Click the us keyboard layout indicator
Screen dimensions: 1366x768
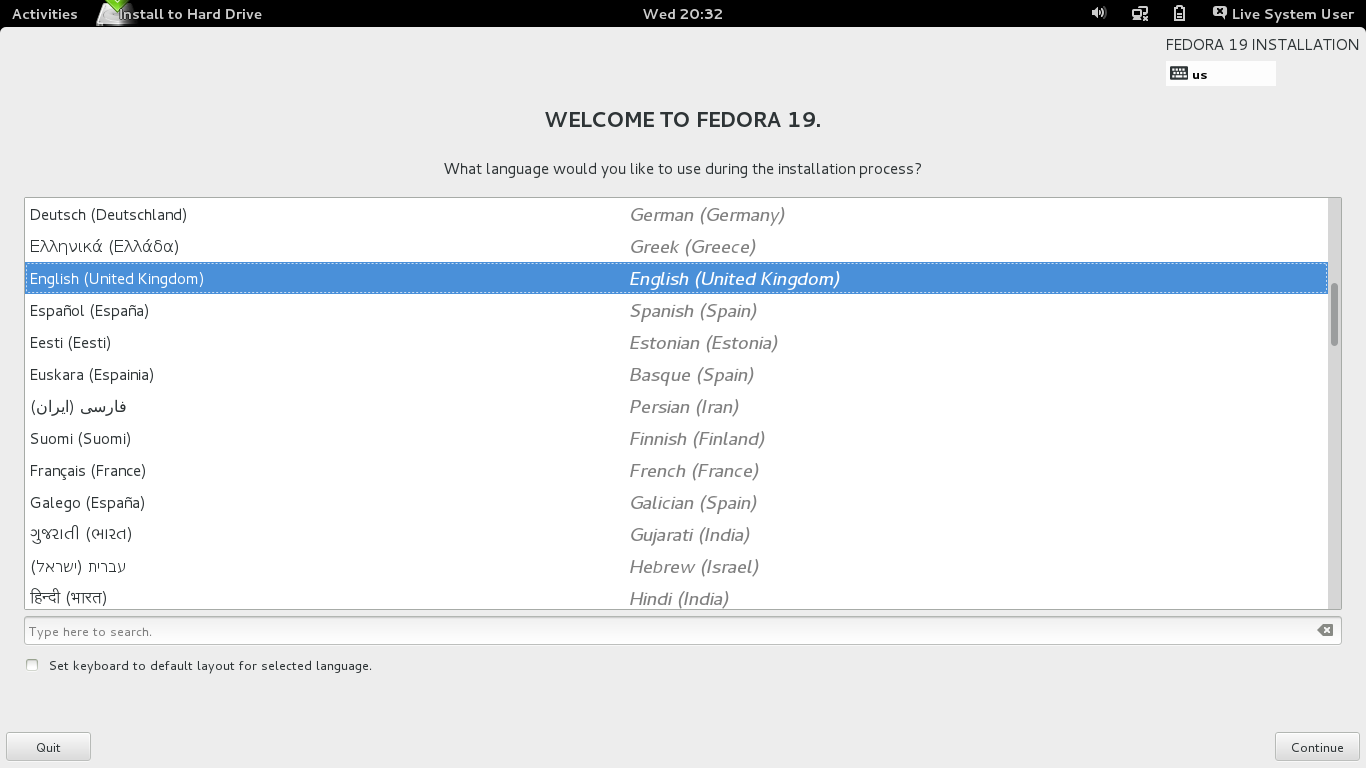[x=1220, y=74]
